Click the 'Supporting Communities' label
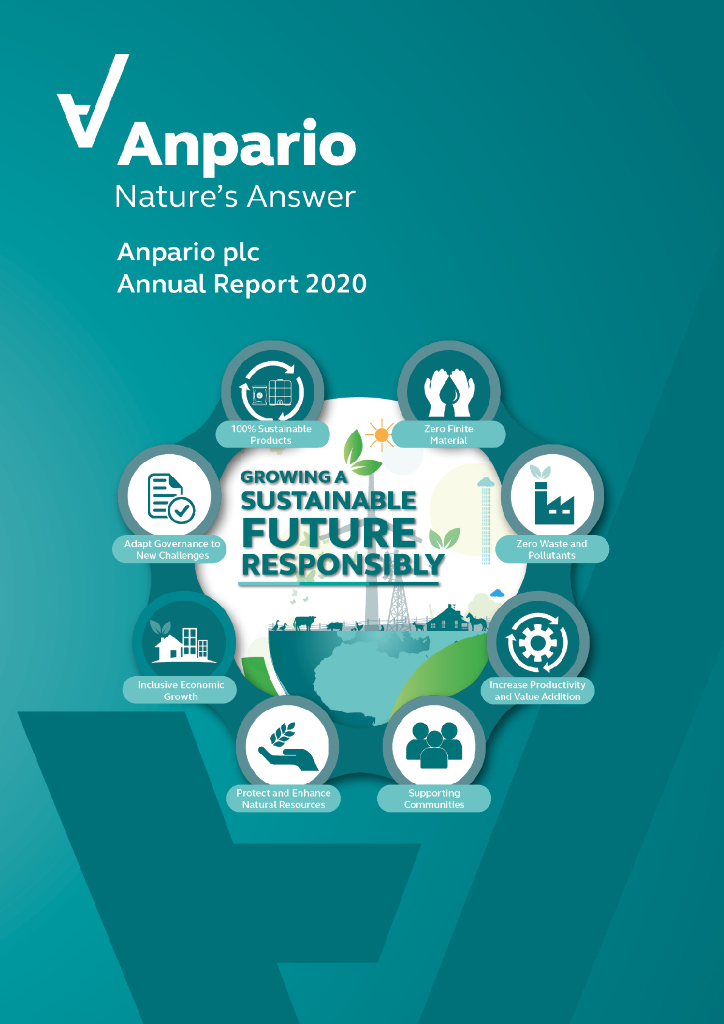 [x=434, y=799]
